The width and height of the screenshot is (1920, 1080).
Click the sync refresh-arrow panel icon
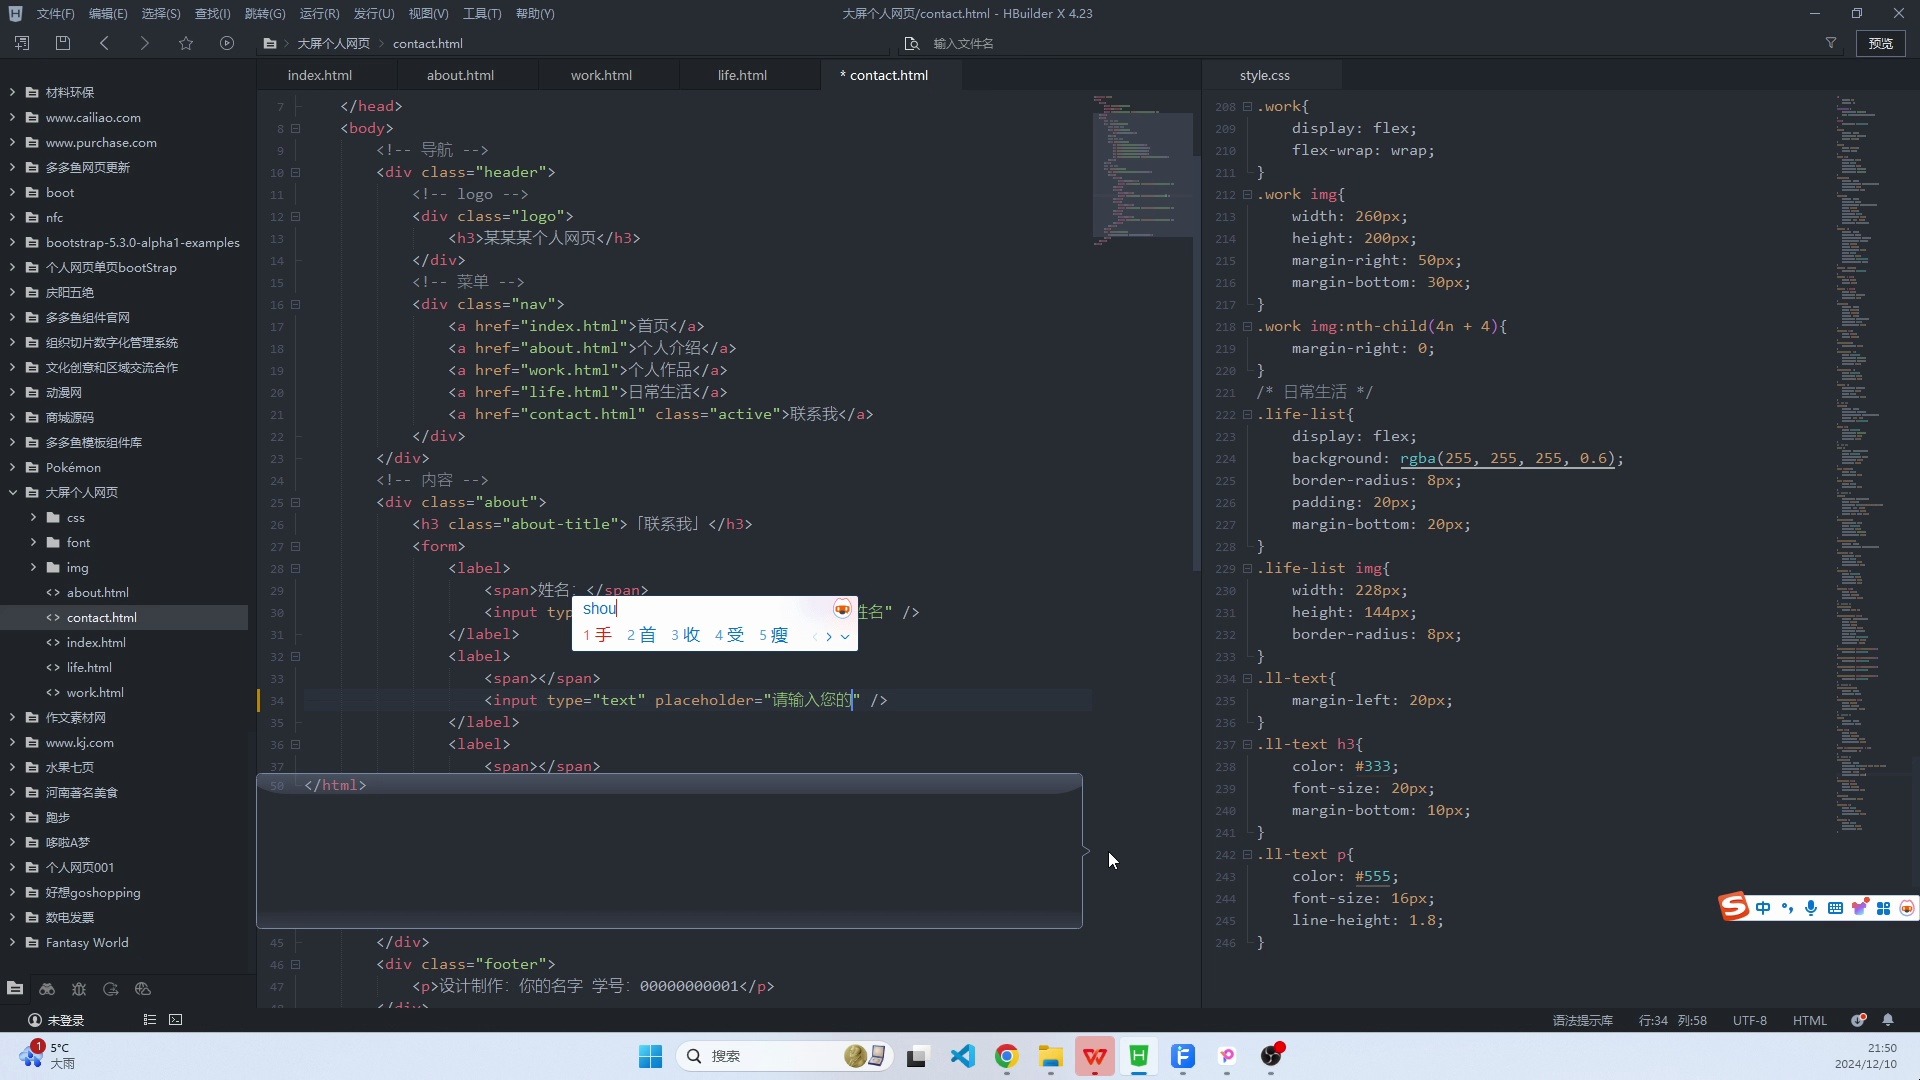pyautogui.click(x=111, y=989)
